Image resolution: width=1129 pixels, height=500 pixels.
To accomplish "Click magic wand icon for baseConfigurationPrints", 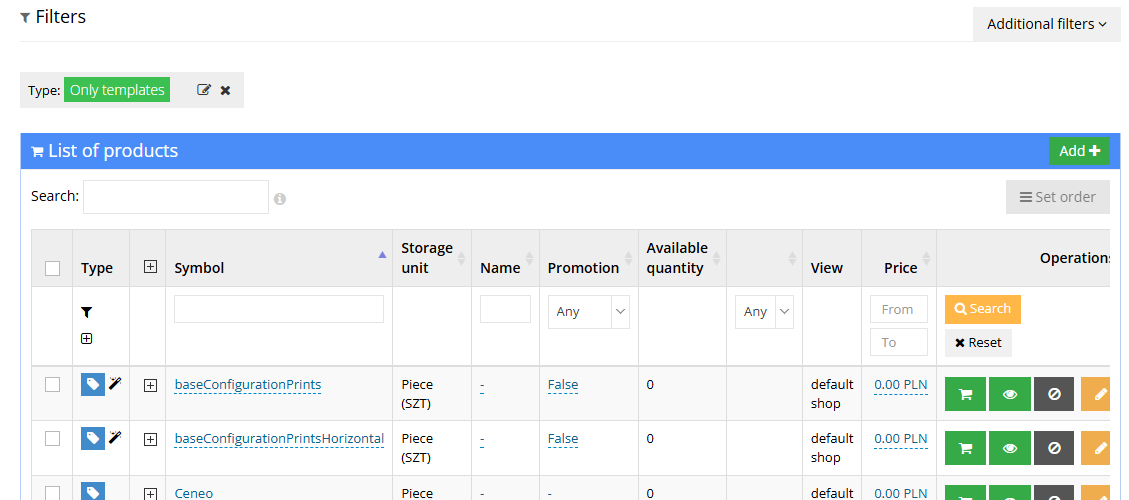I will point(115,383).
